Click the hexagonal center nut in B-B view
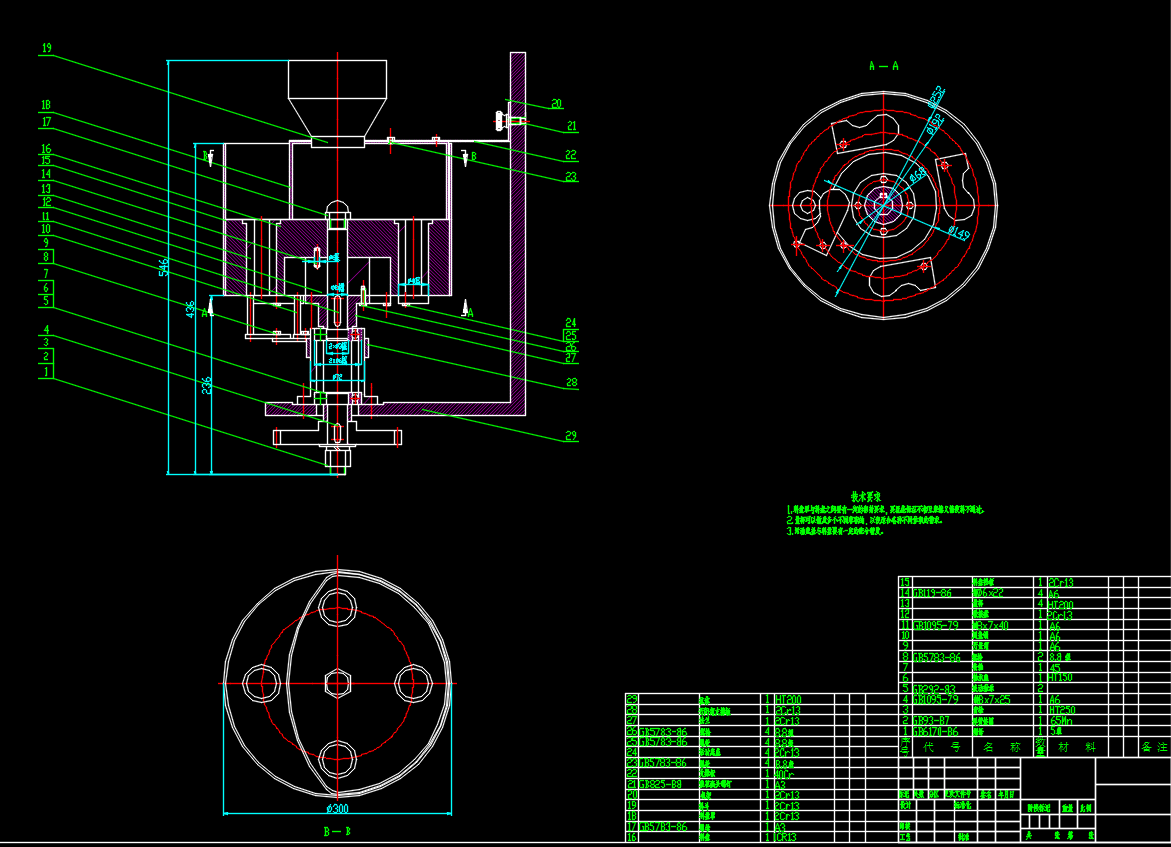This screenshot has height=847, width=1171. (x=336, y=683)
